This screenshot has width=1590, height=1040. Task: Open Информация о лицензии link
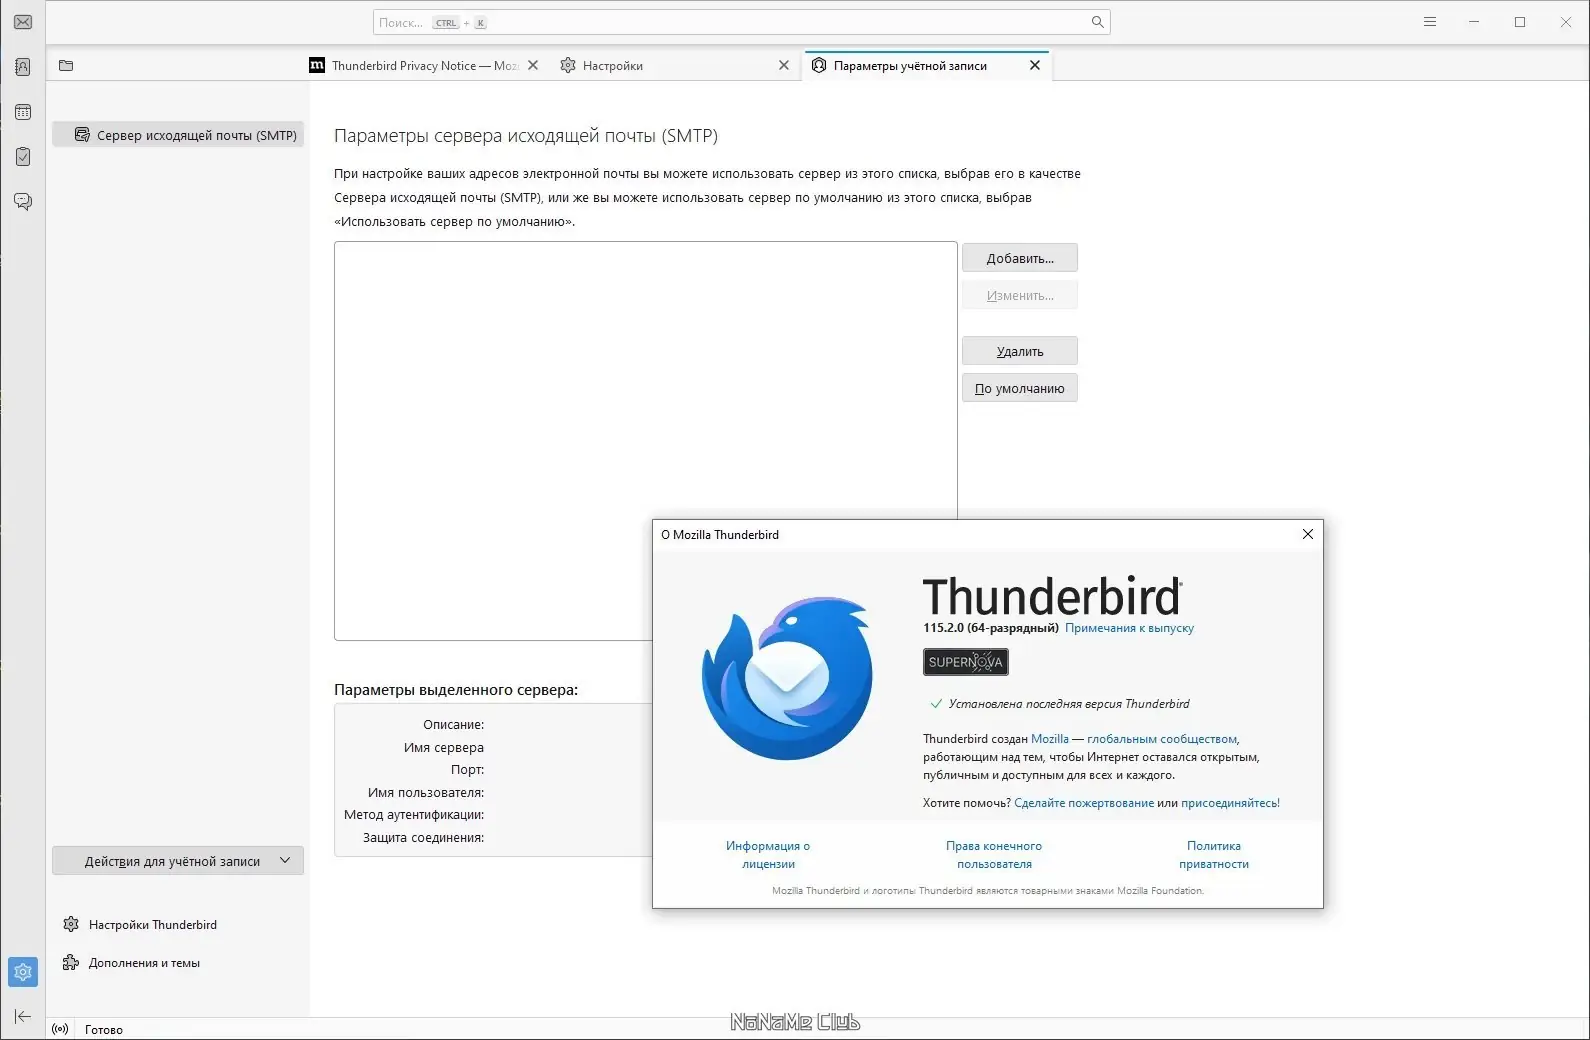(768, 855)
